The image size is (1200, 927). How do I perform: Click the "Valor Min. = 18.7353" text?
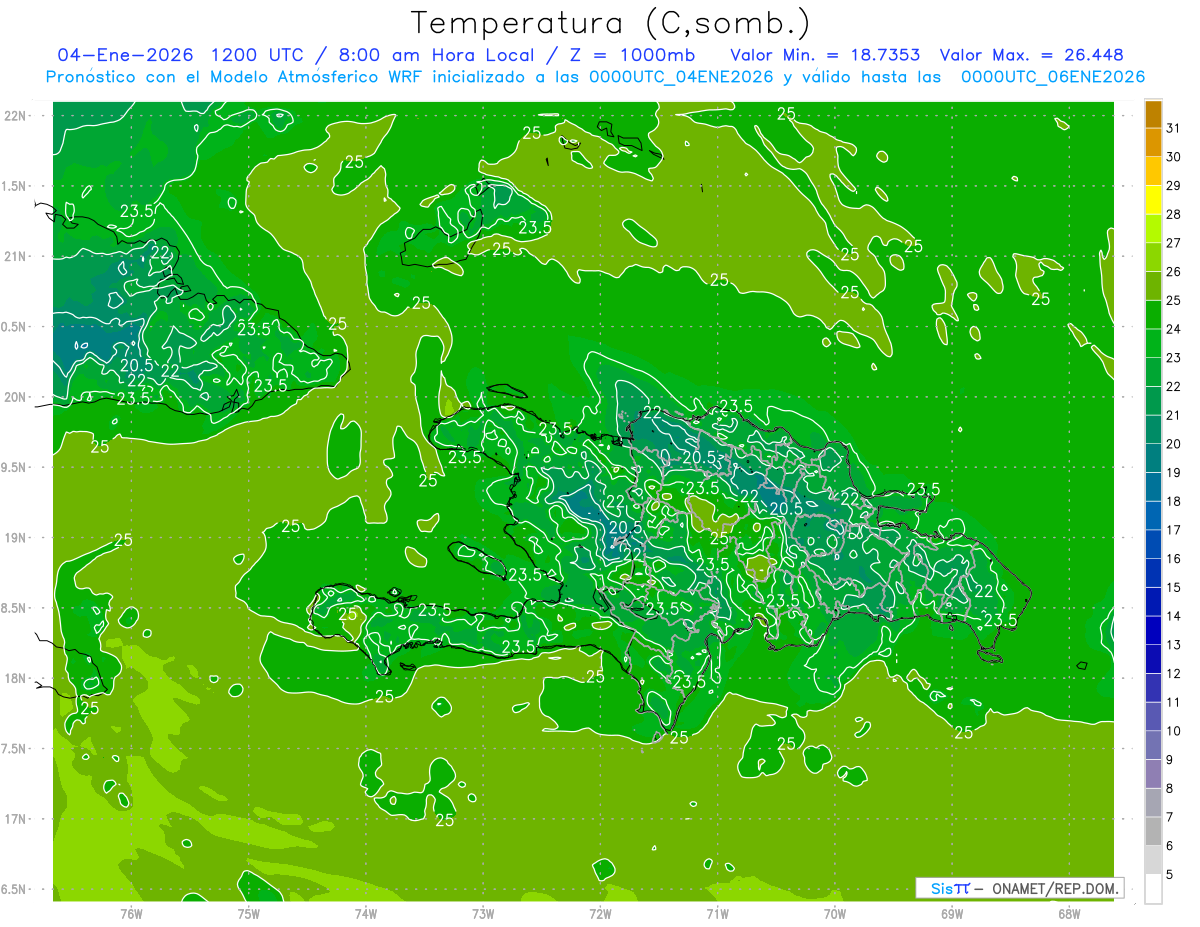(x=825, y=55)
